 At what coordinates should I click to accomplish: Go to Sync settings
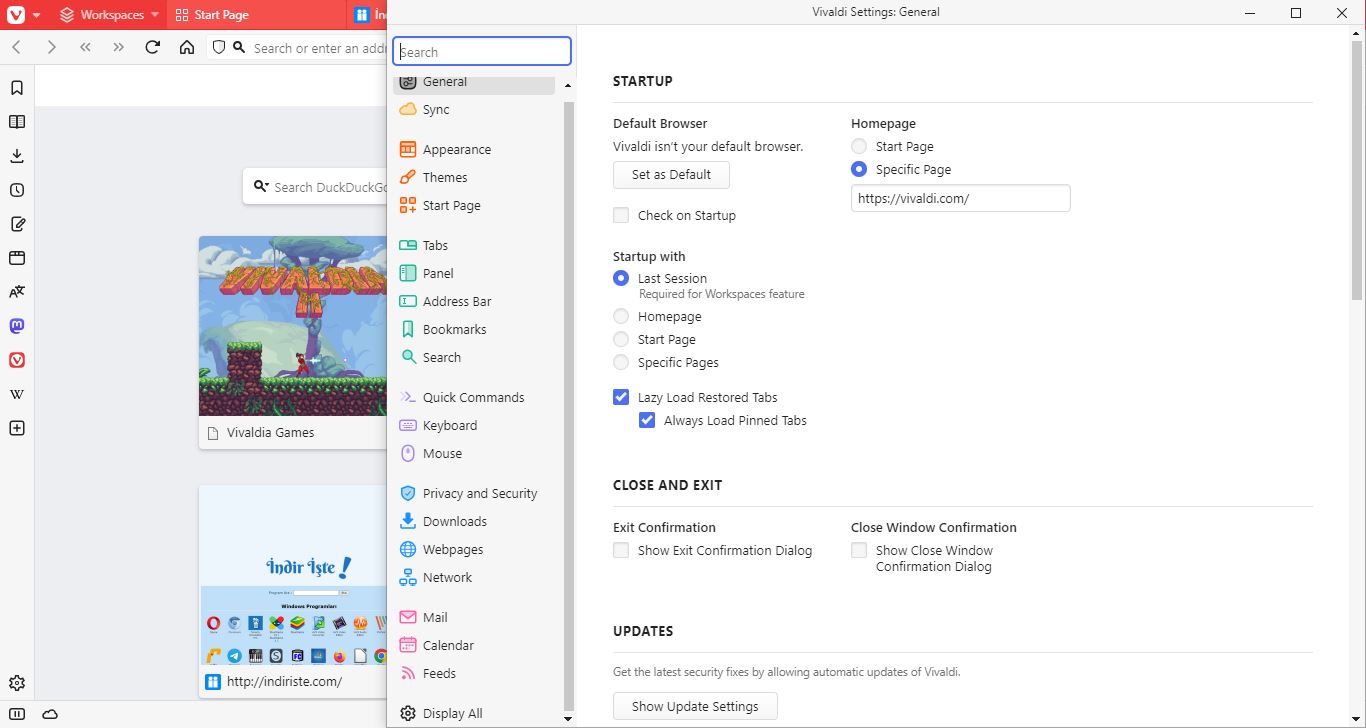474,109
